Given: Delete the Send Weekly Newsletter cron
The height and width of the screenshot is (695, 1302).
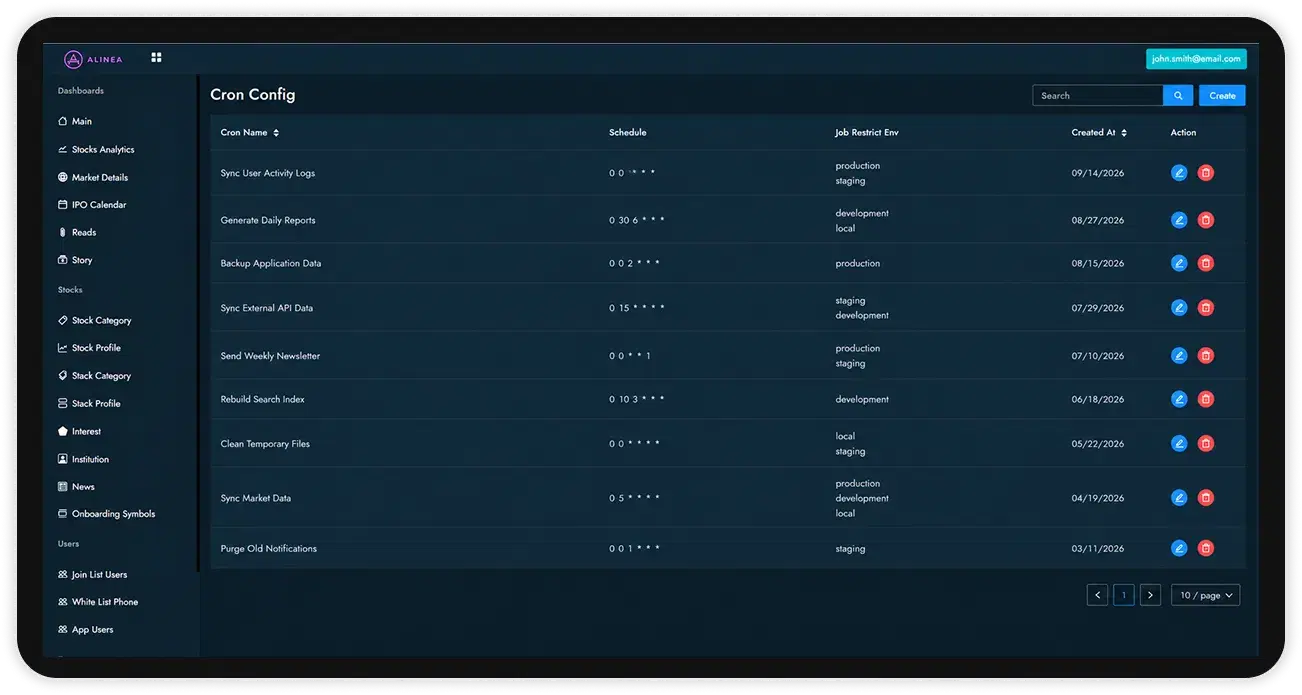Looking at the screenshot, I should [x=1206, y=355].
